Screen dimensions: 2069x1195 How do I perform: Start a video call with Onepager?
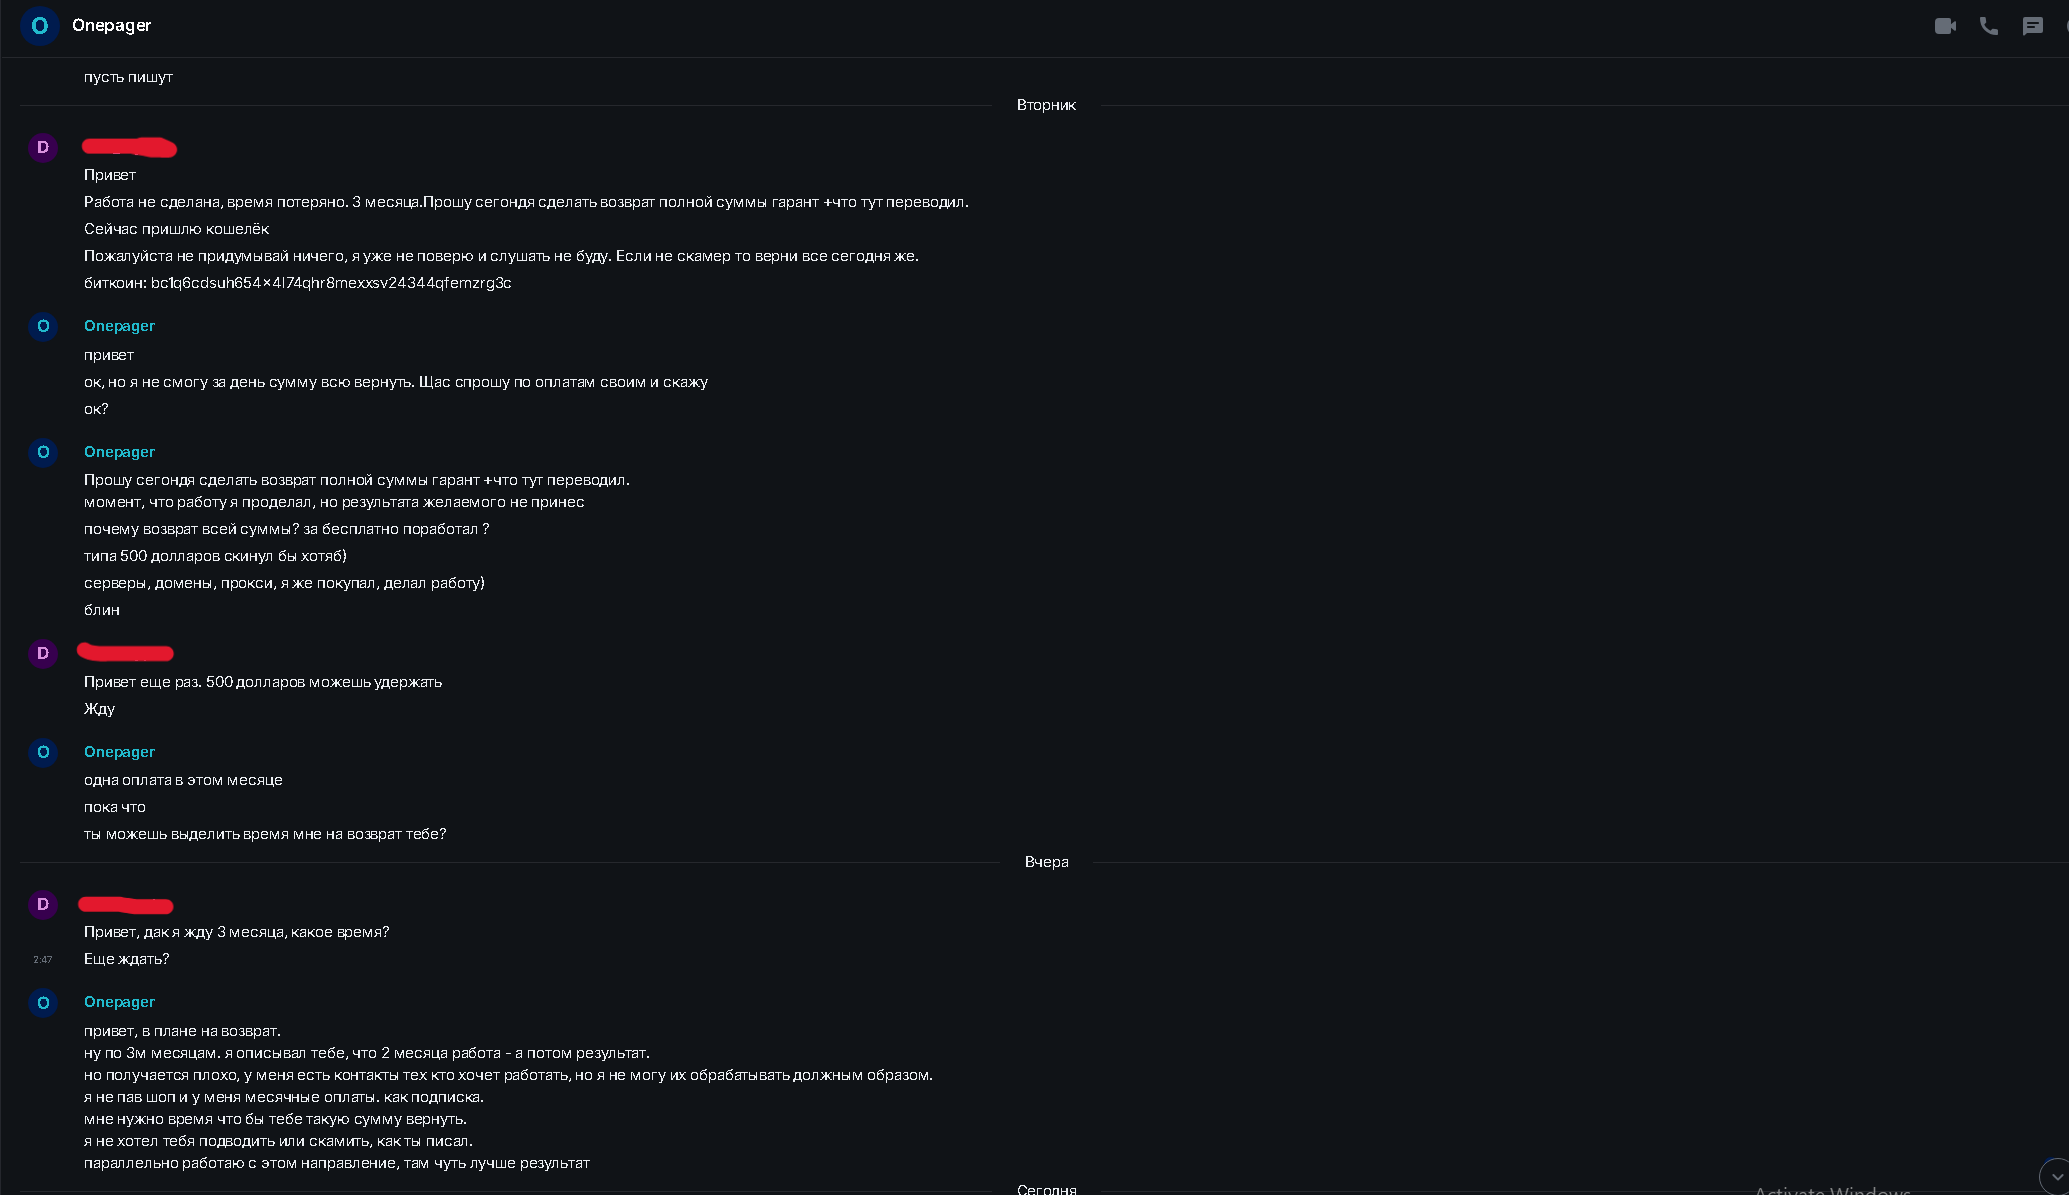coord(1945,26)
